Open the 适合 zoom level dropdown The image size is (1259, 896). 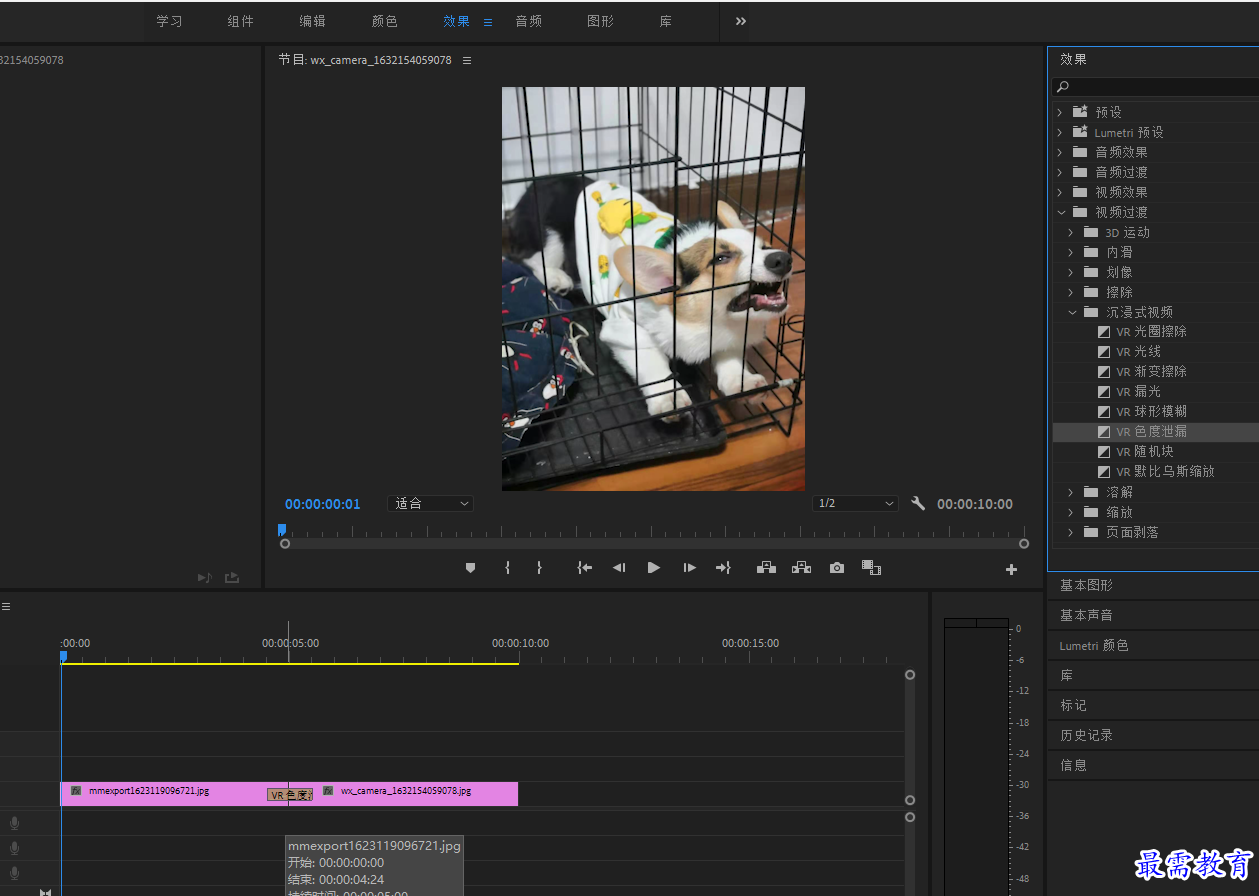pyautogui.click(x=431, y=503)
